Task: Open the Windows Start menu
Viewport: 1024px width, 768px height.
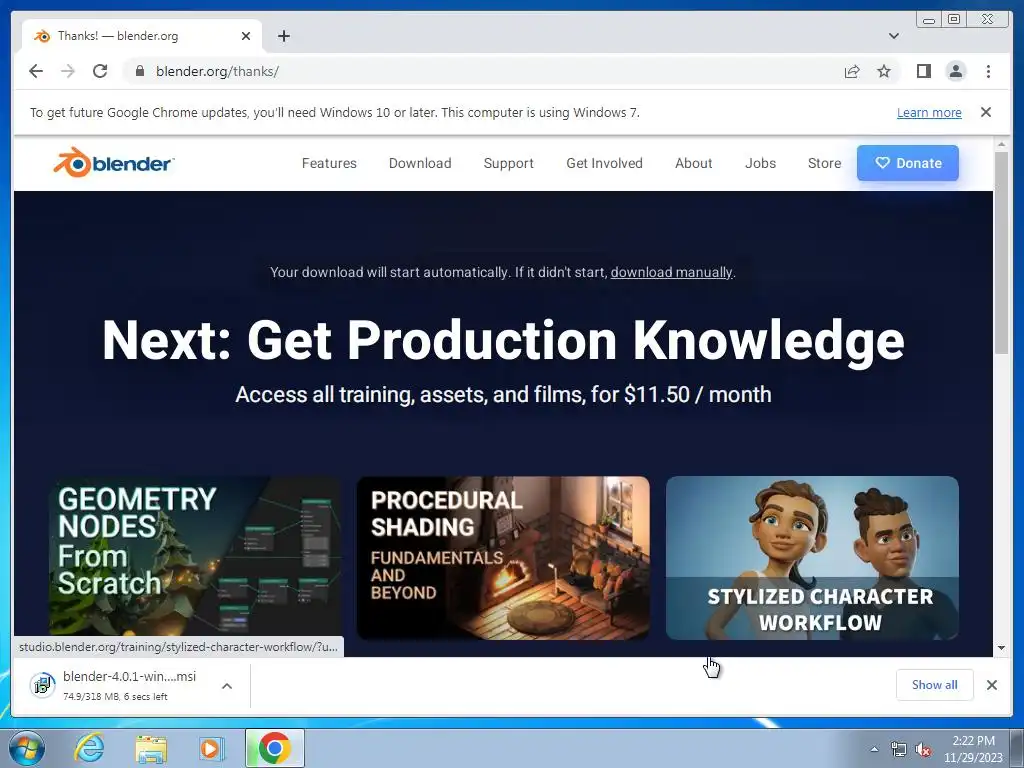Action: [x=27, y=748]
